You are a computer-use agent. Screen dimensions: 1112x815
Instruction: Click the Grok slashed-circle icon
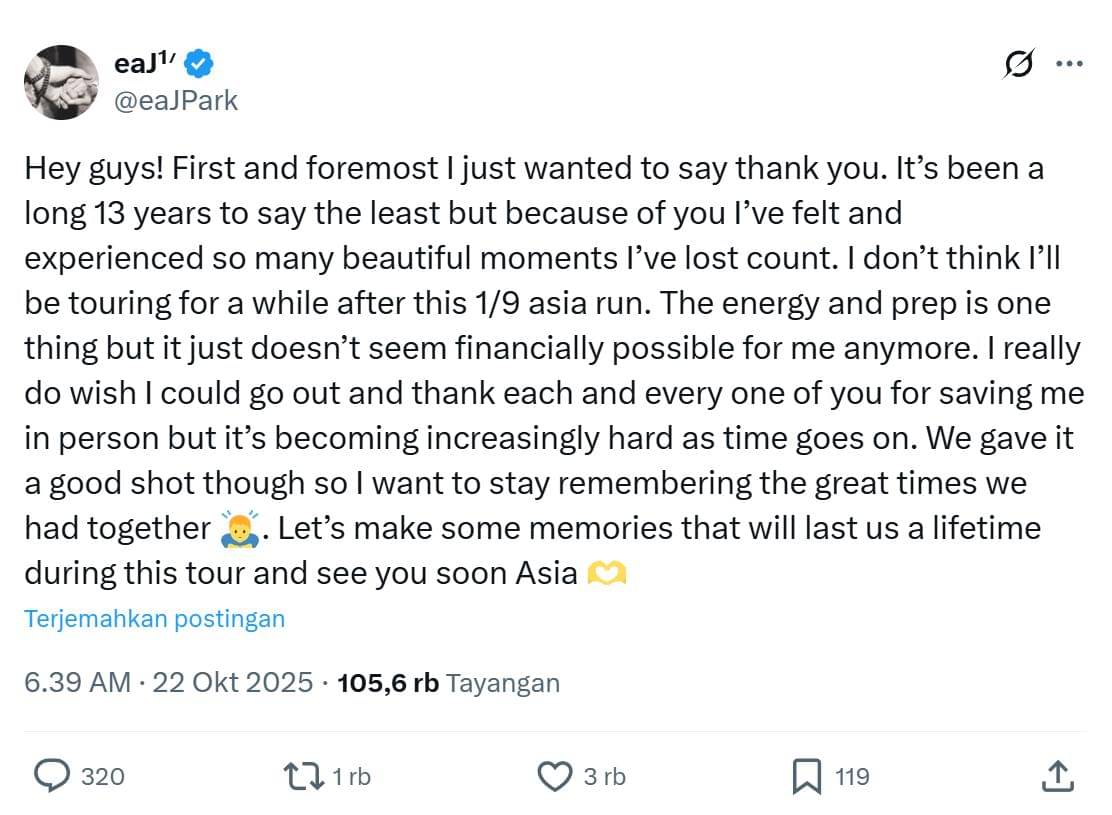(1017, 64)
